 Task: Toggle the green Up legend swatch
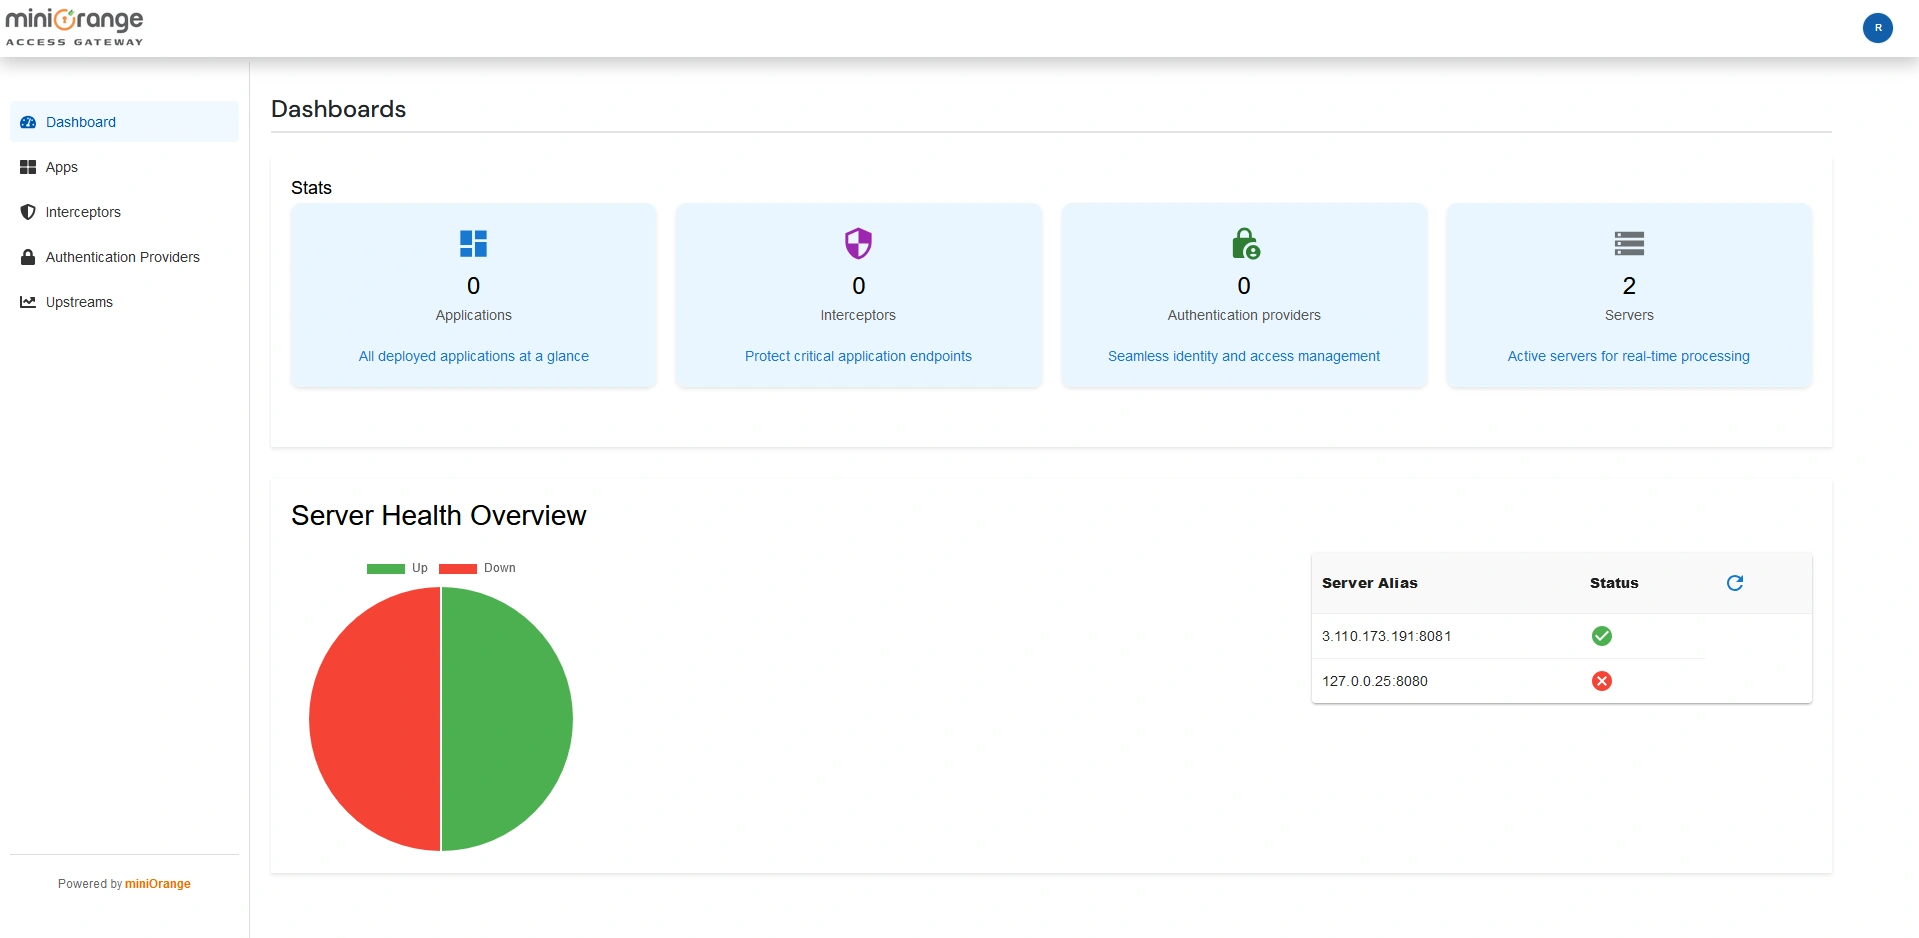pyautogui.click(x=385, y=568)
